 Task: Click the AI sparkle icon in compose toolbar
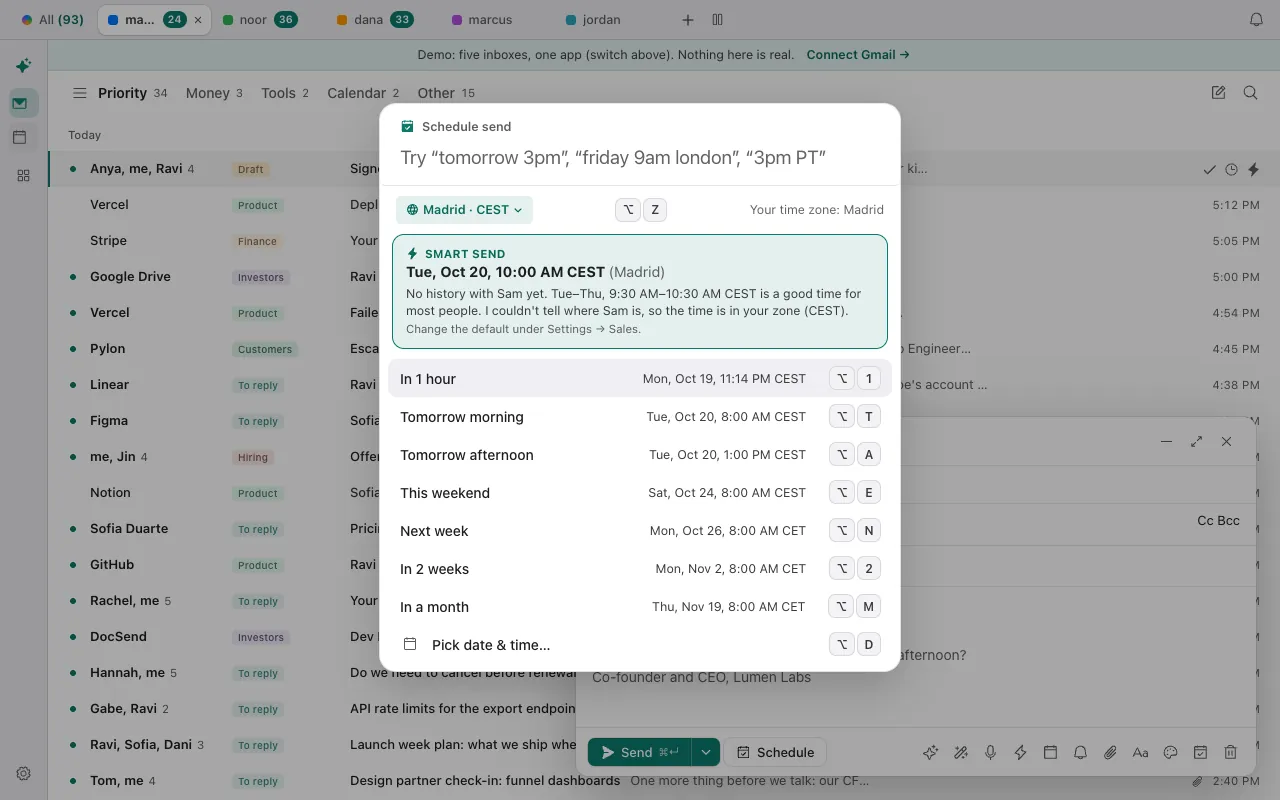[x=930, y=753]
